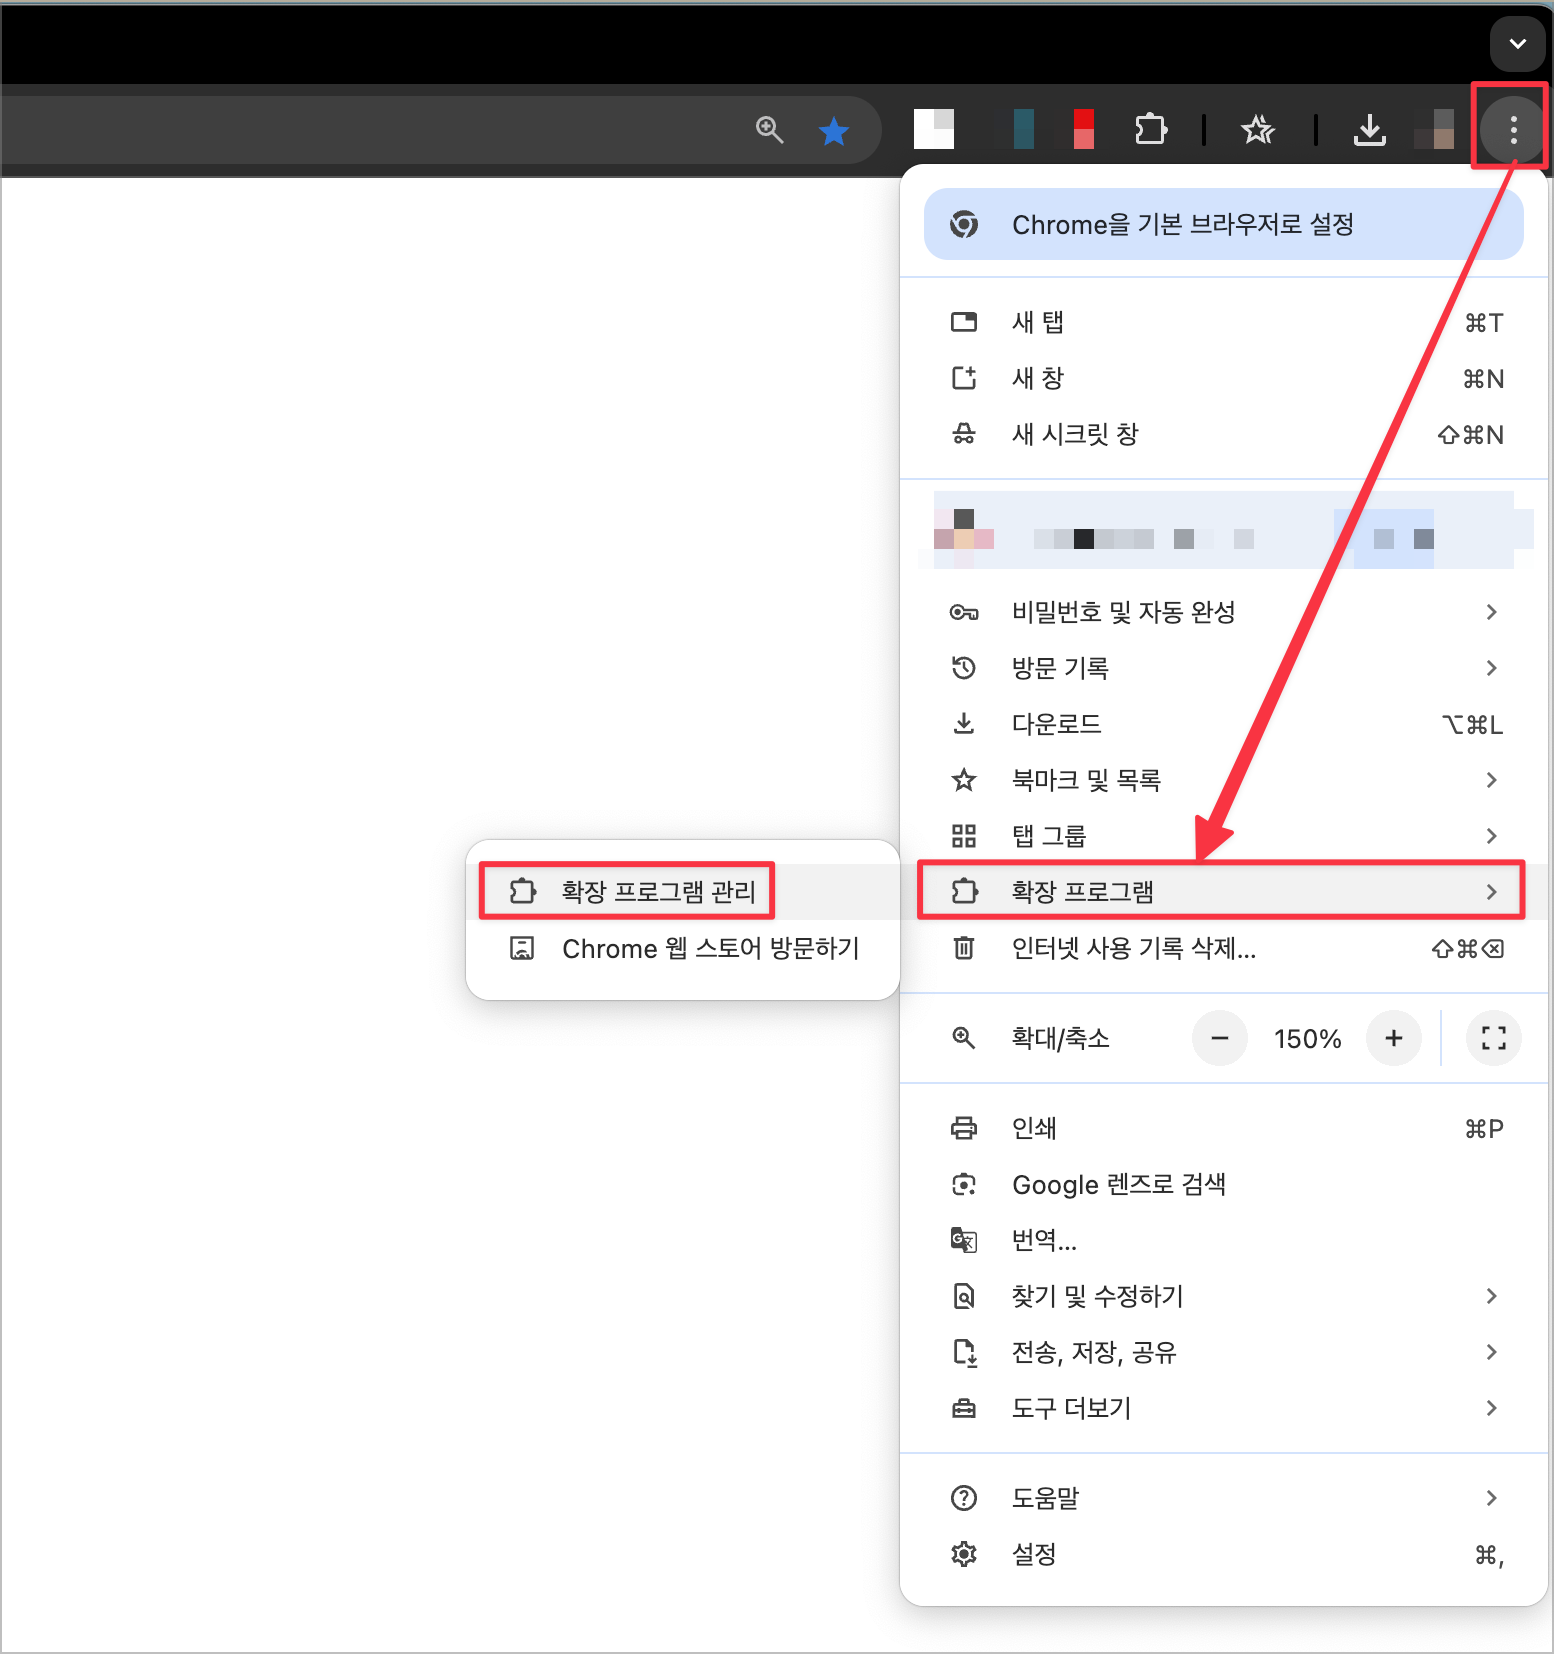
Task: Click the new window icon
Action: pyautogui.click(x=963, y=378)
